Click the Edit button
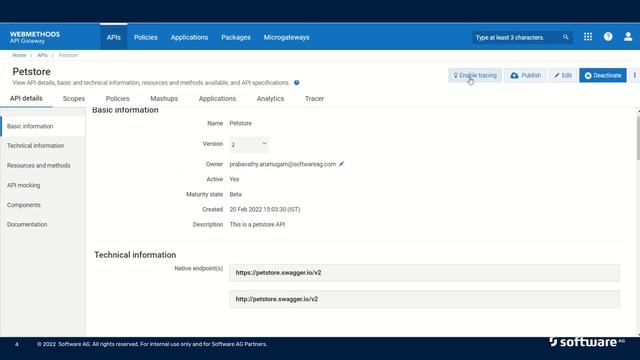Screen dimensions: 640x360 (563, 75)
